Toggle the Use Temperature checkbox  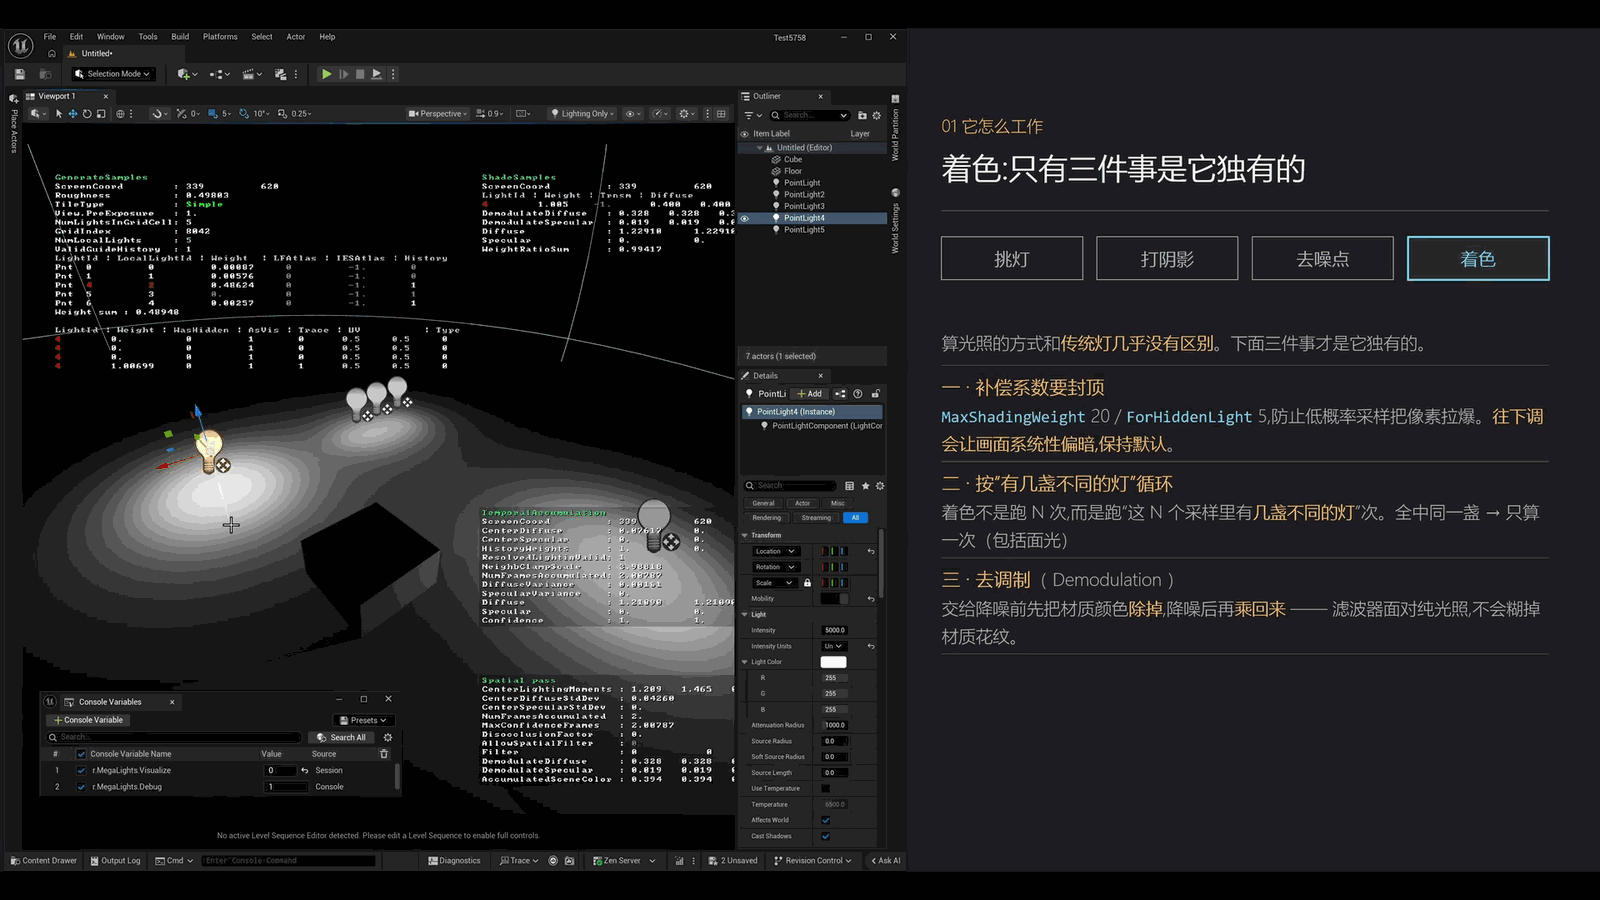click(x=825, y=789)
